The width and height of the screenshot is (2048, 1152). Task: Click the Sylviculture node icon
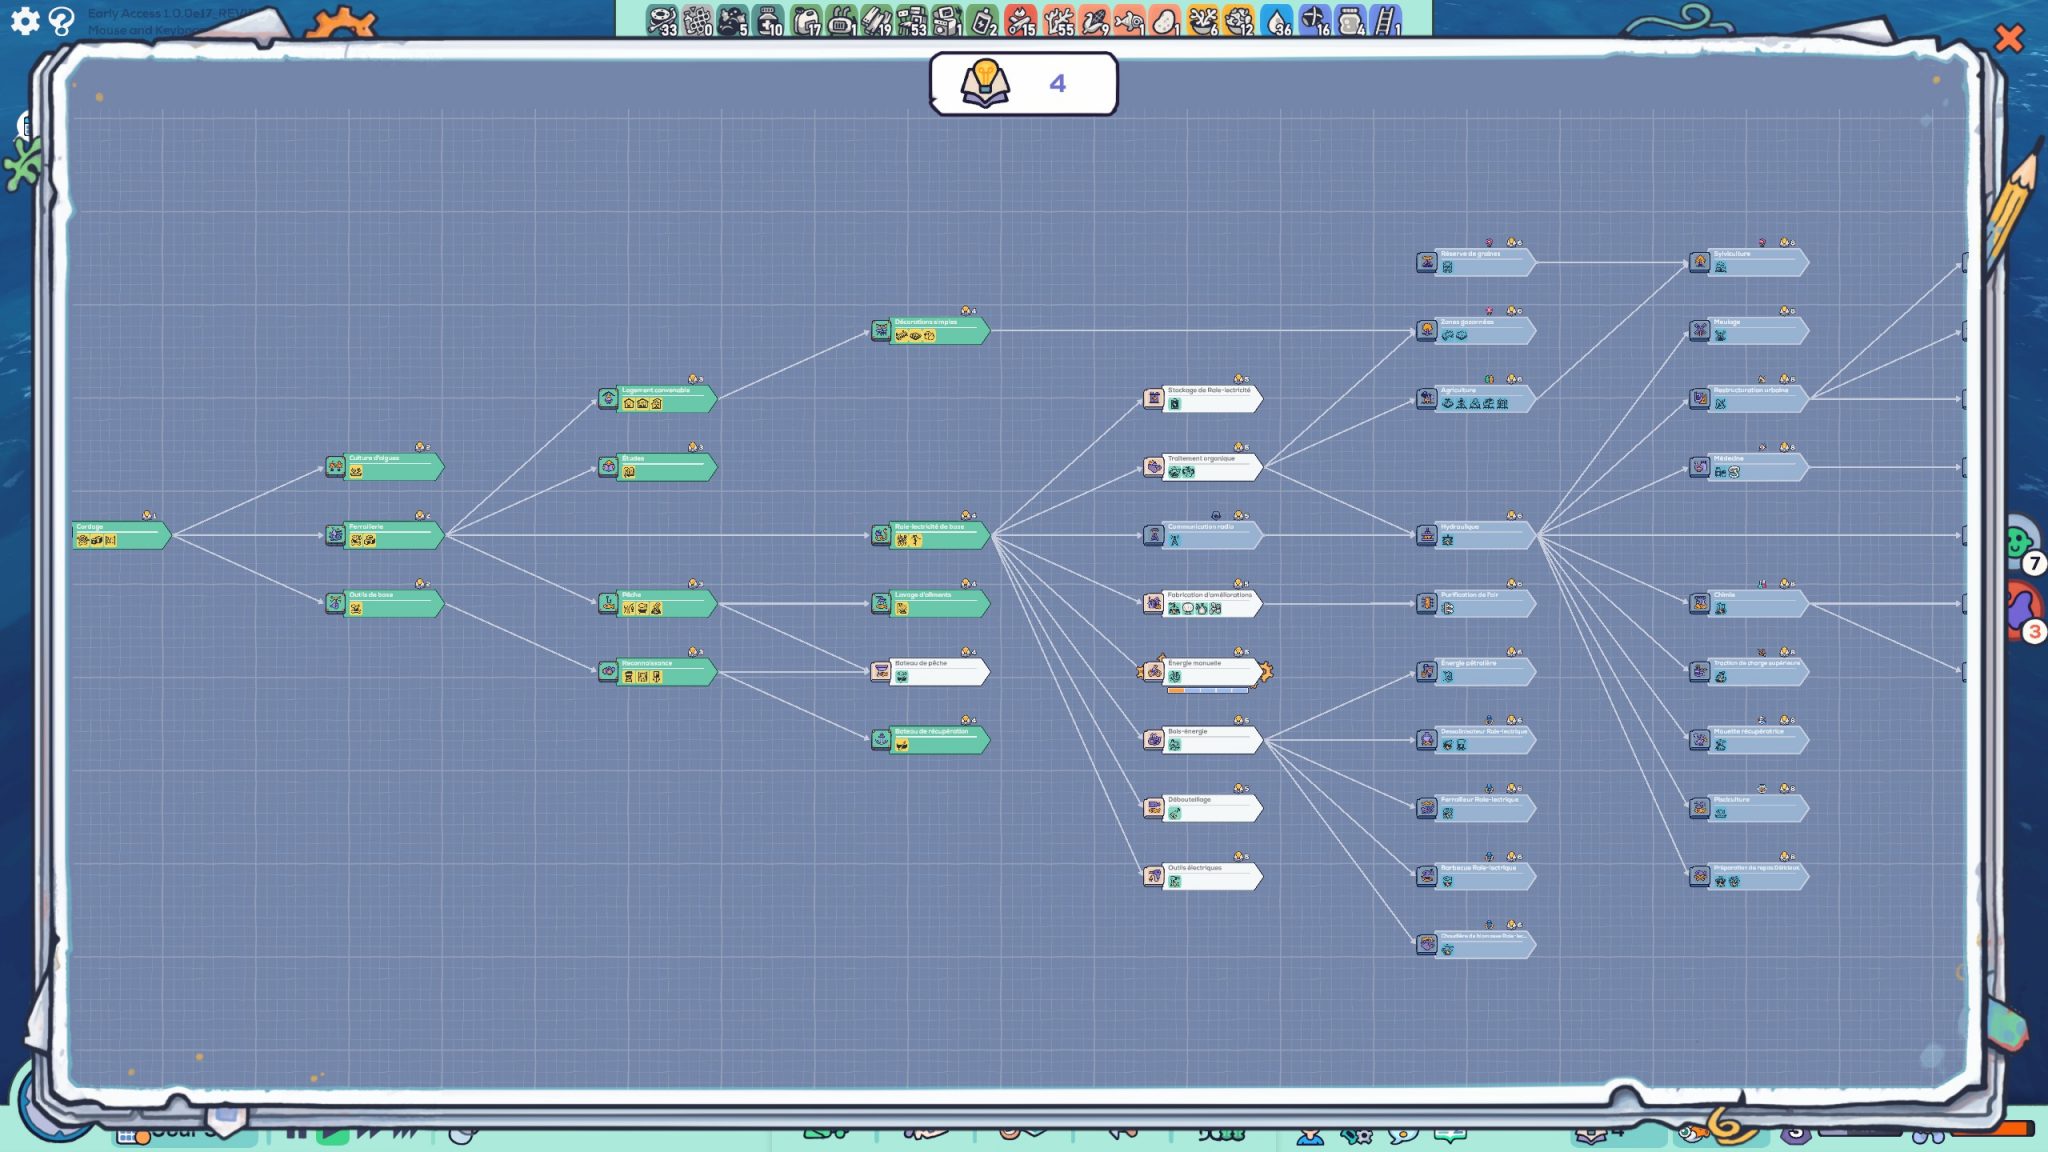pos(1700,263)
